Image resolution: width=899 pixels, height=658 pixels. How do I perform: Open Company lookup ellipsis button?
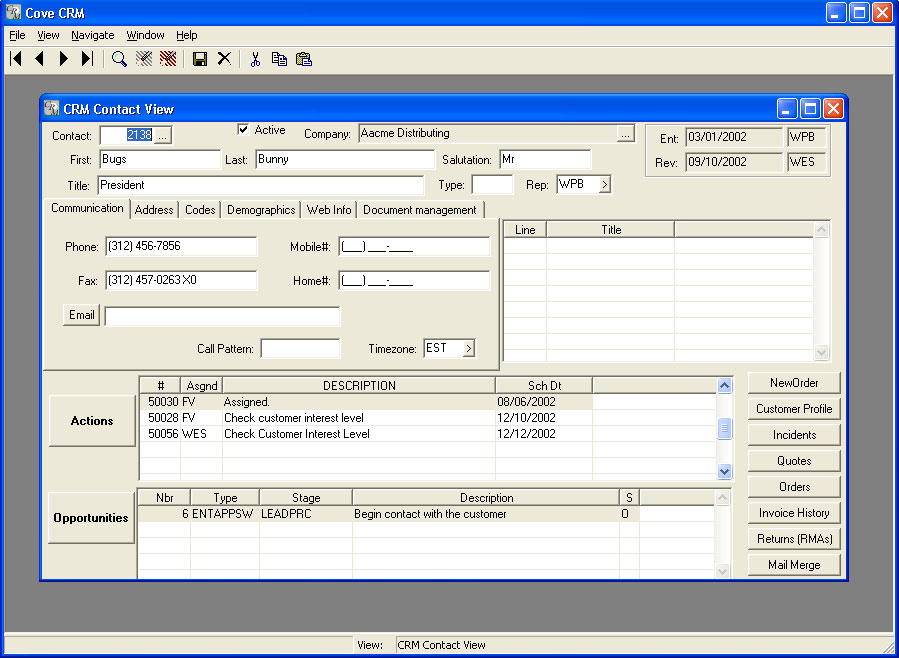click(x=626, y=134)
